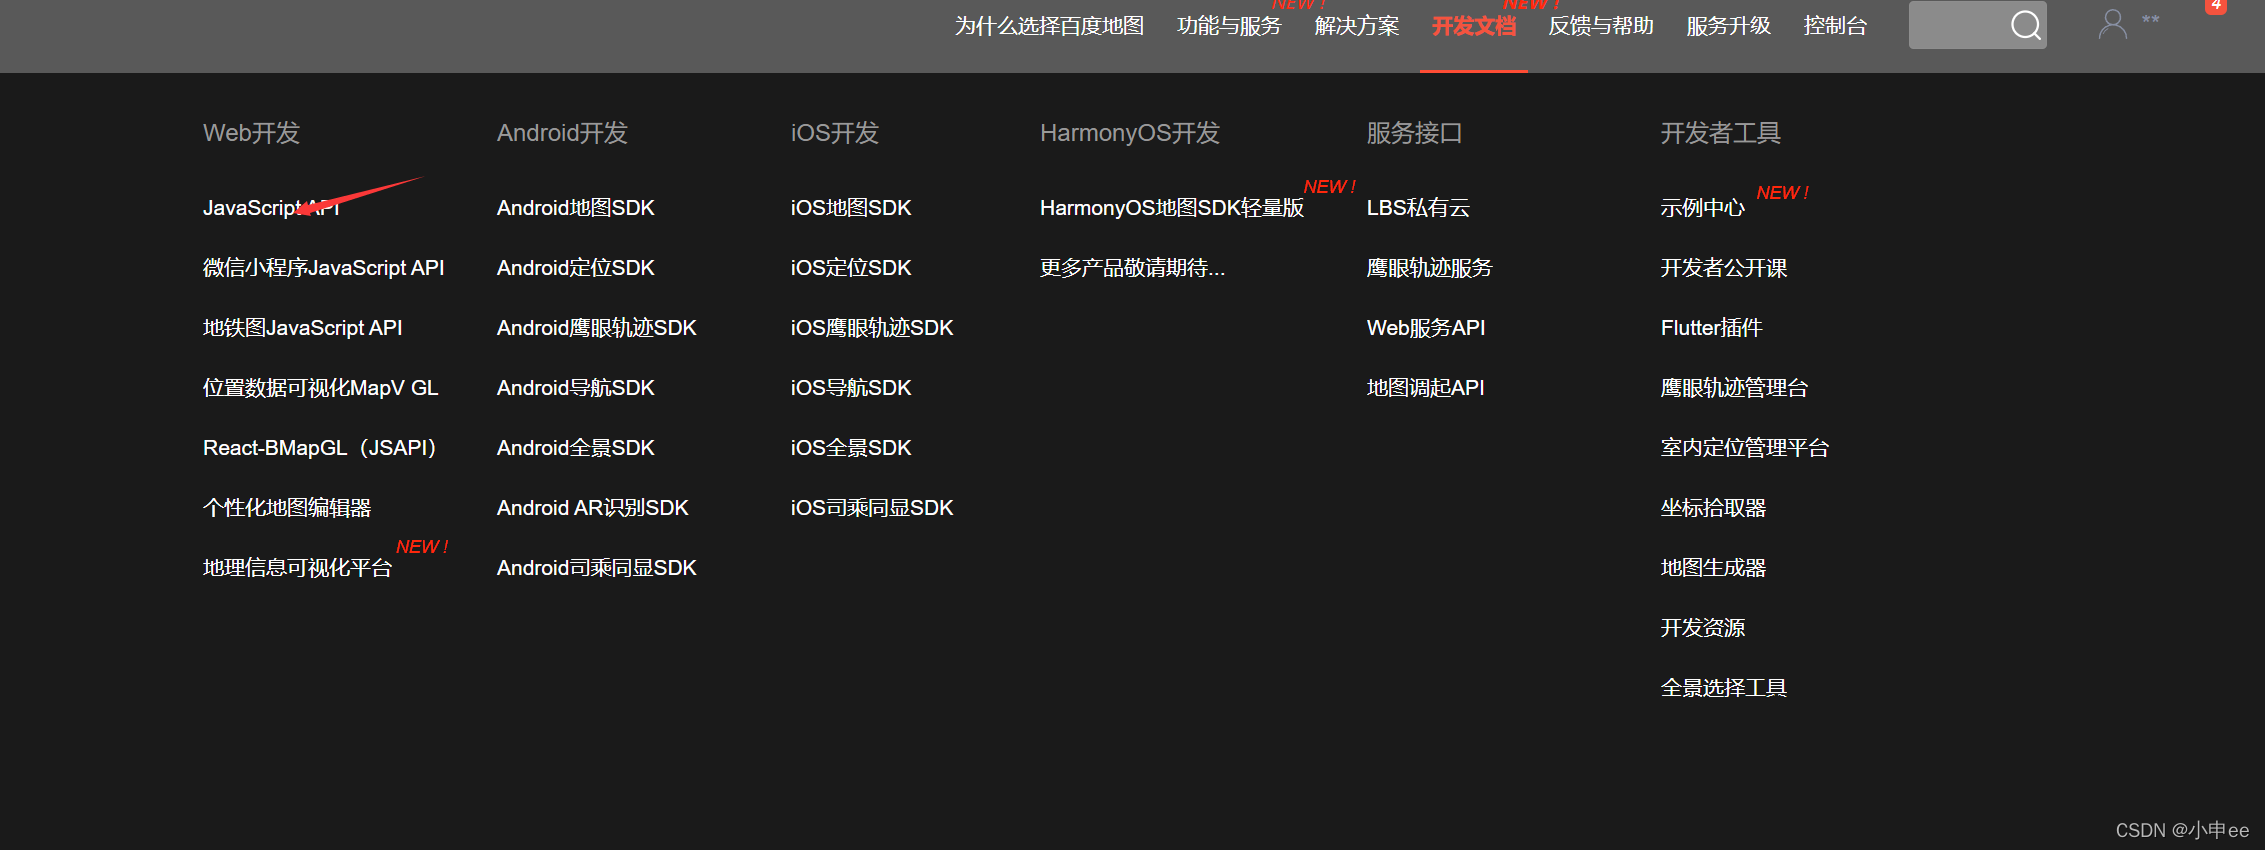Open 鹰眼轨迹服务 link
The height and width of the screenshot is (850, 2265).
click(x=1429, y=268)
